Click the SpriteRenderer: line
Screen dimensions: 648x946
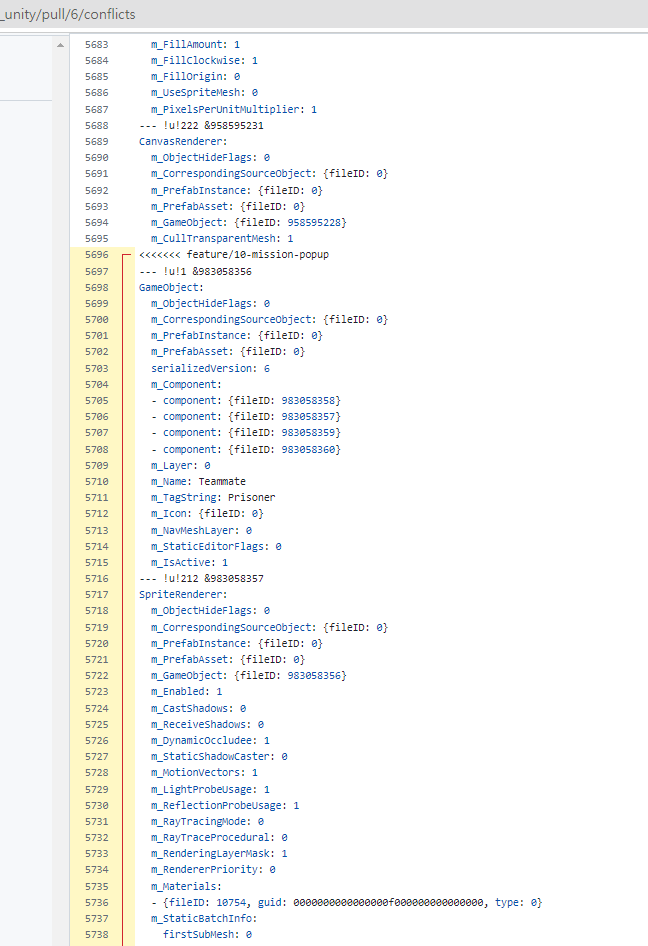tap(183, 594)
